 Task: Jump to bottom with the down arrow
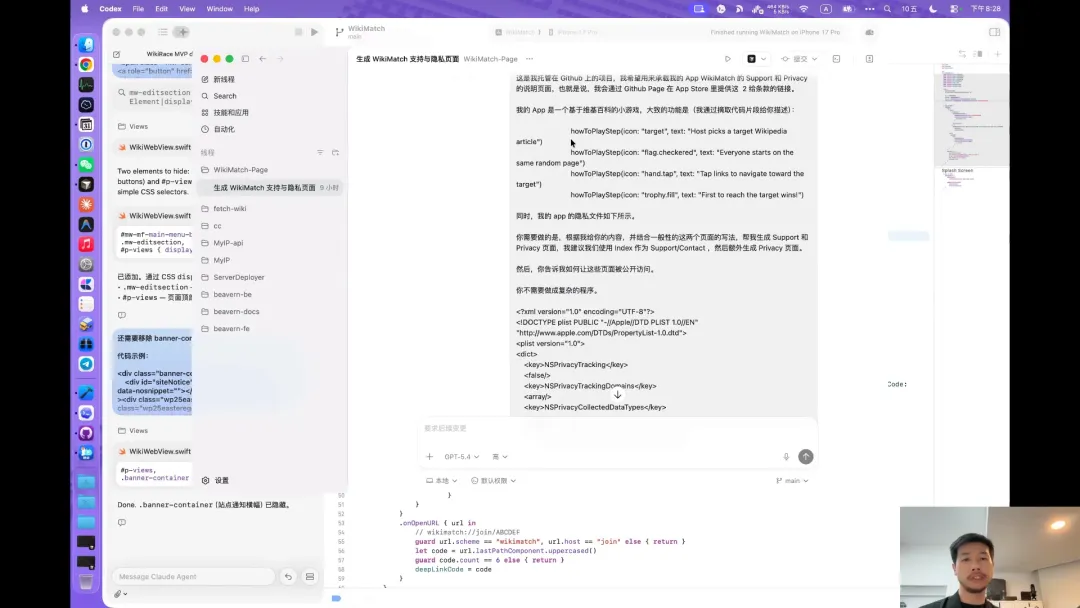617,395
